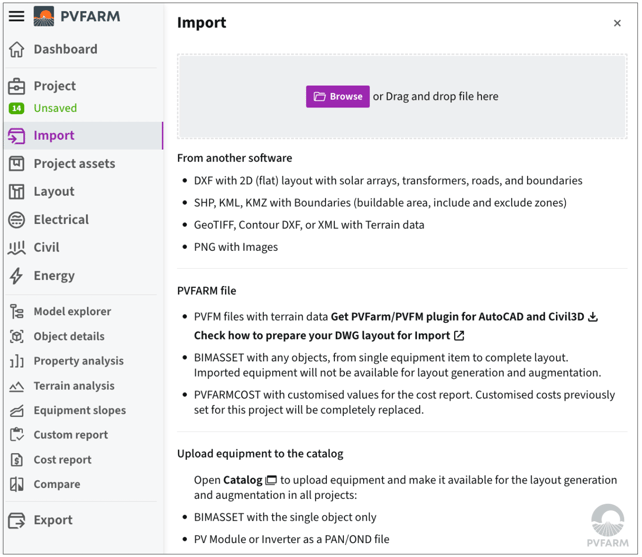Download the PVFM plugin for AutoCAD link
The height and width of the screenshot is (557, 642).
(x=464, y=317)
